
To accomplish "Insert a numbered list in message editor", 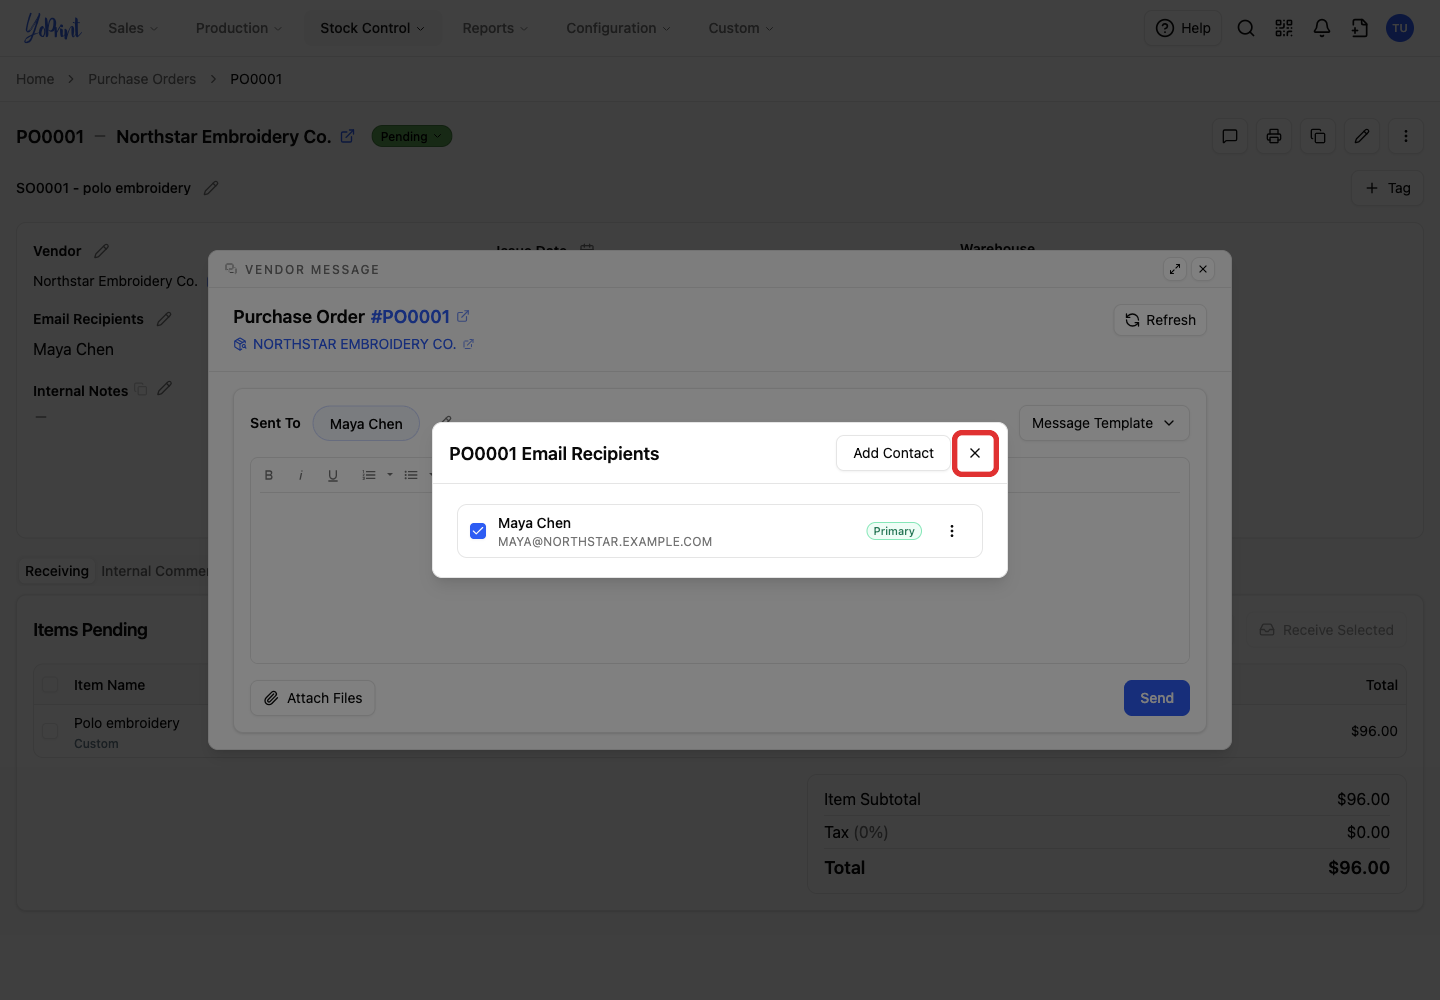I will pyautogui.click(x=369, y=475).
